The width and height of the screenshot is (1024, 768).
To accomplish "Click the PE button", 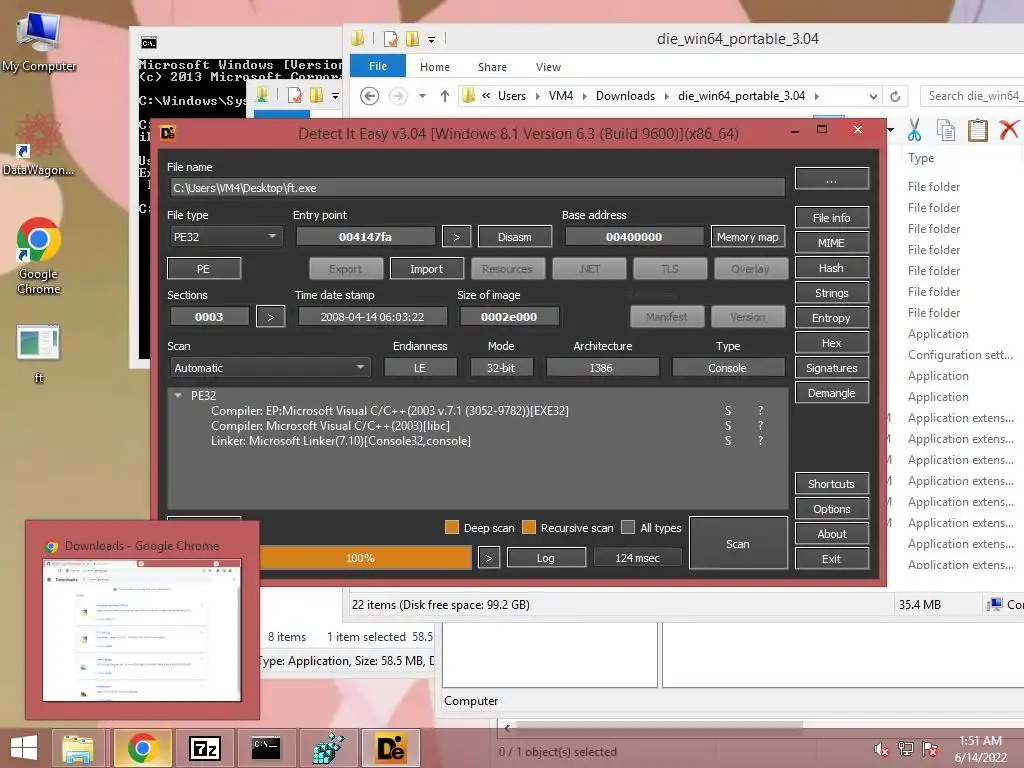I will click(204, 268).
